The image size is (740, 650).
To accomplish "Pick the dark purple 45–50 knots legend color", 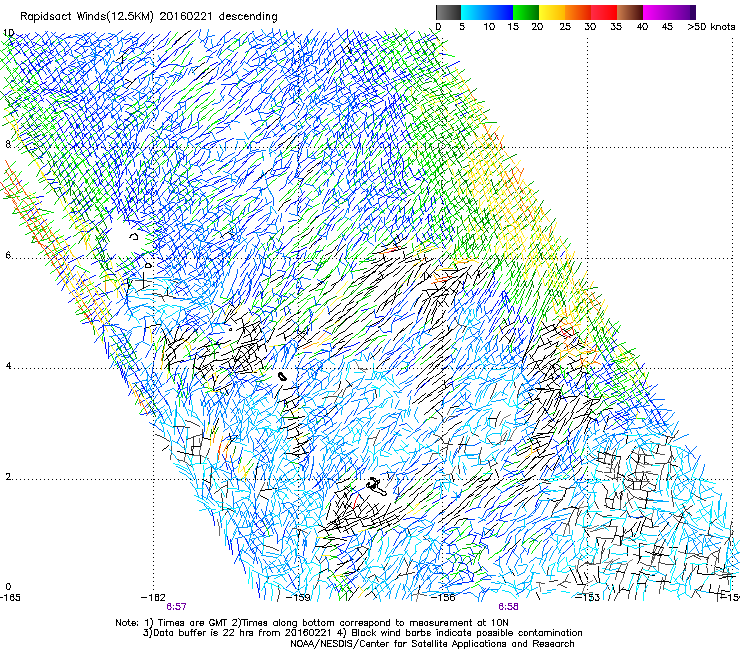I will click(682, 12).
